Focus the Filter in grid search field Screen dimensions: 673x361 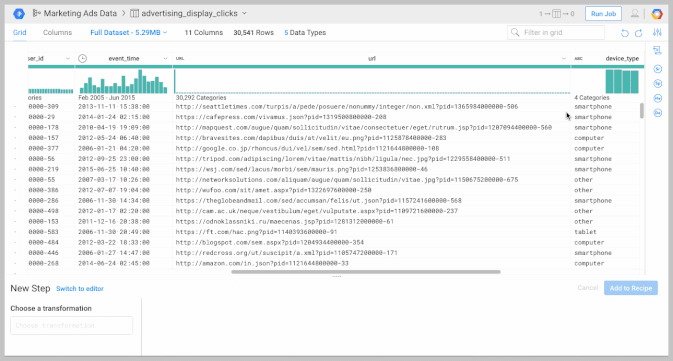[556, 33]
